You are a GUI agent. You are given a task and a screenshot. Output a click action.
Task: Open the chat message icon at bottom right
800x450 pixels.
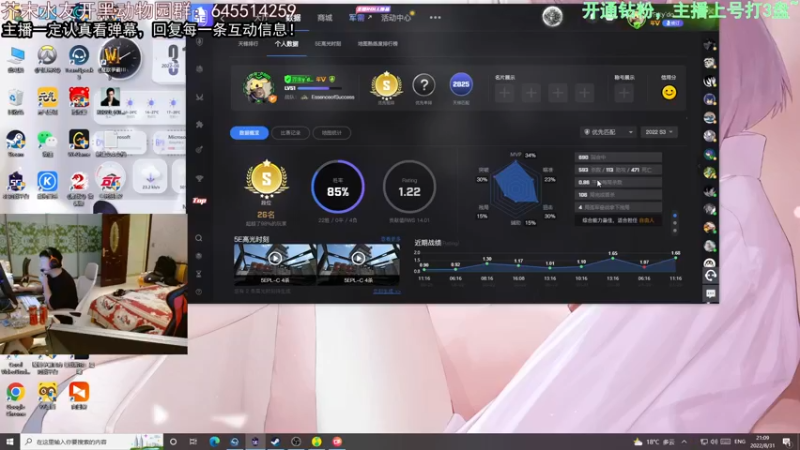point(710,293)
